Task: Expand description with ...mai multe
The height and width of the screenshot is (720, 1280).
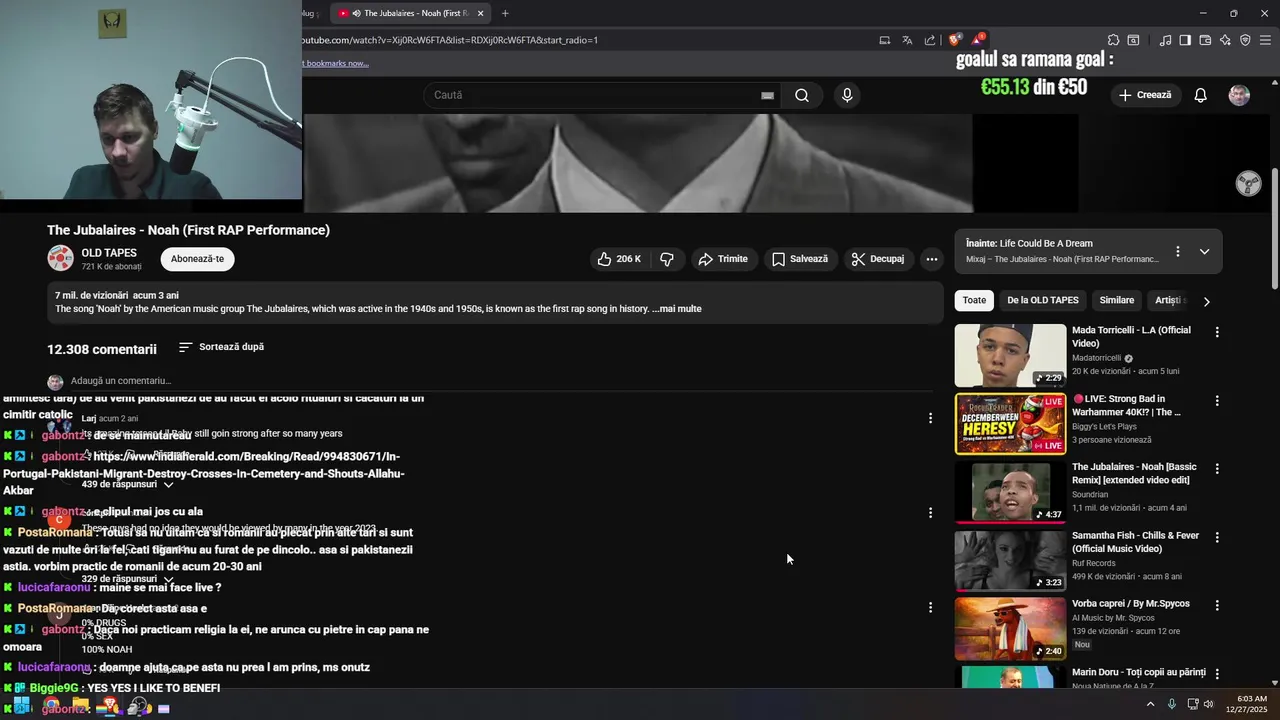Action: point(677,309)
